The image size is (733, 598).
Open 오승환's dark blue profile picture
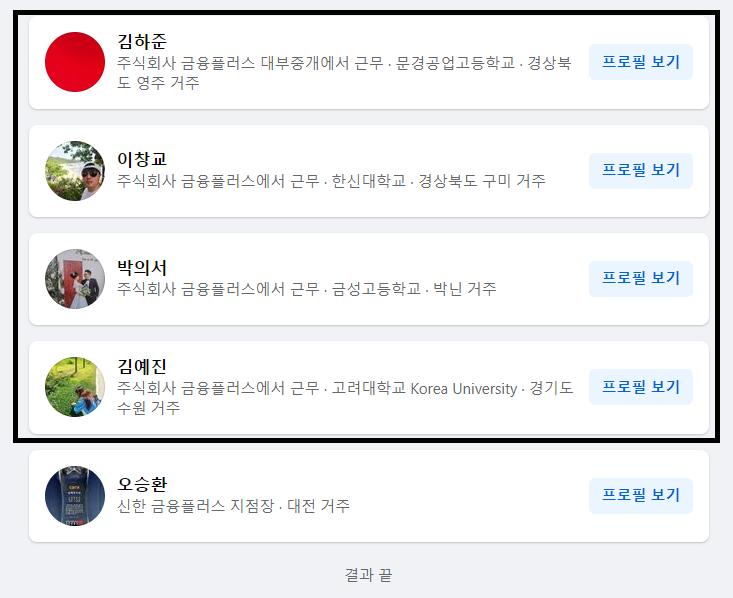pyautogui.click(x=75, y=496)
